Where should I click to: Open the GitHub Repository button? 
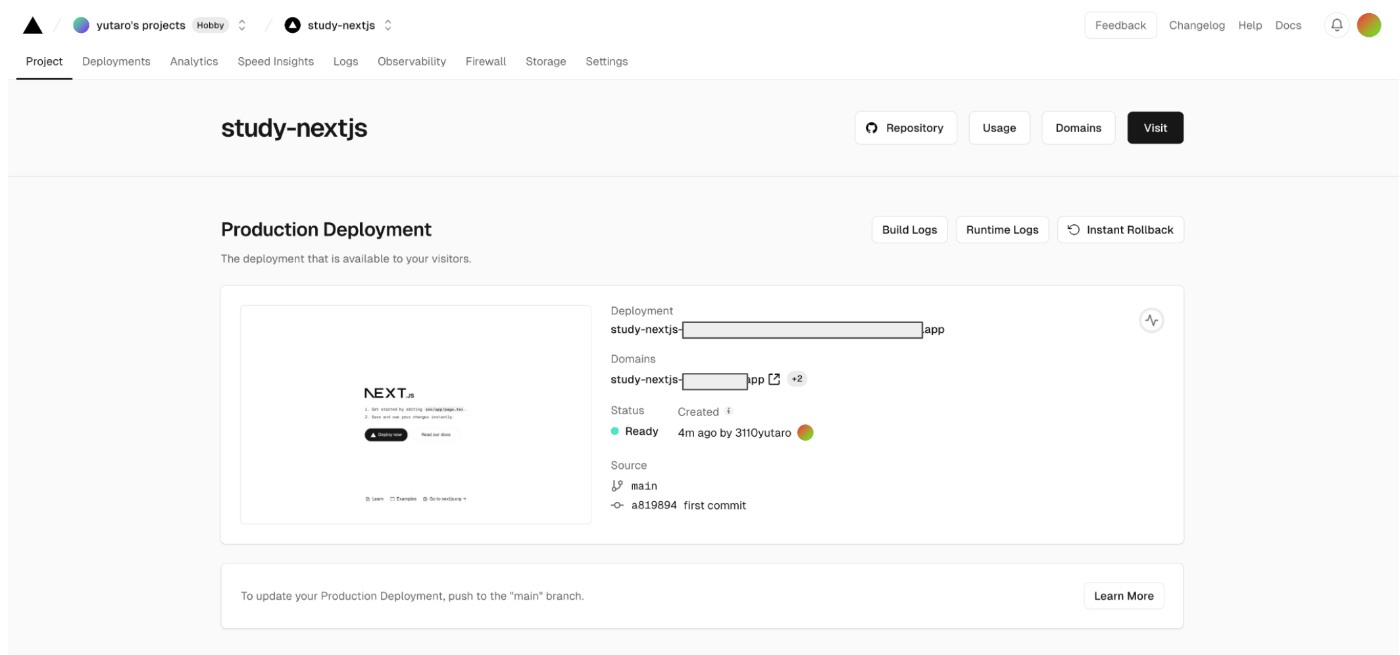[x=906, y=128]
